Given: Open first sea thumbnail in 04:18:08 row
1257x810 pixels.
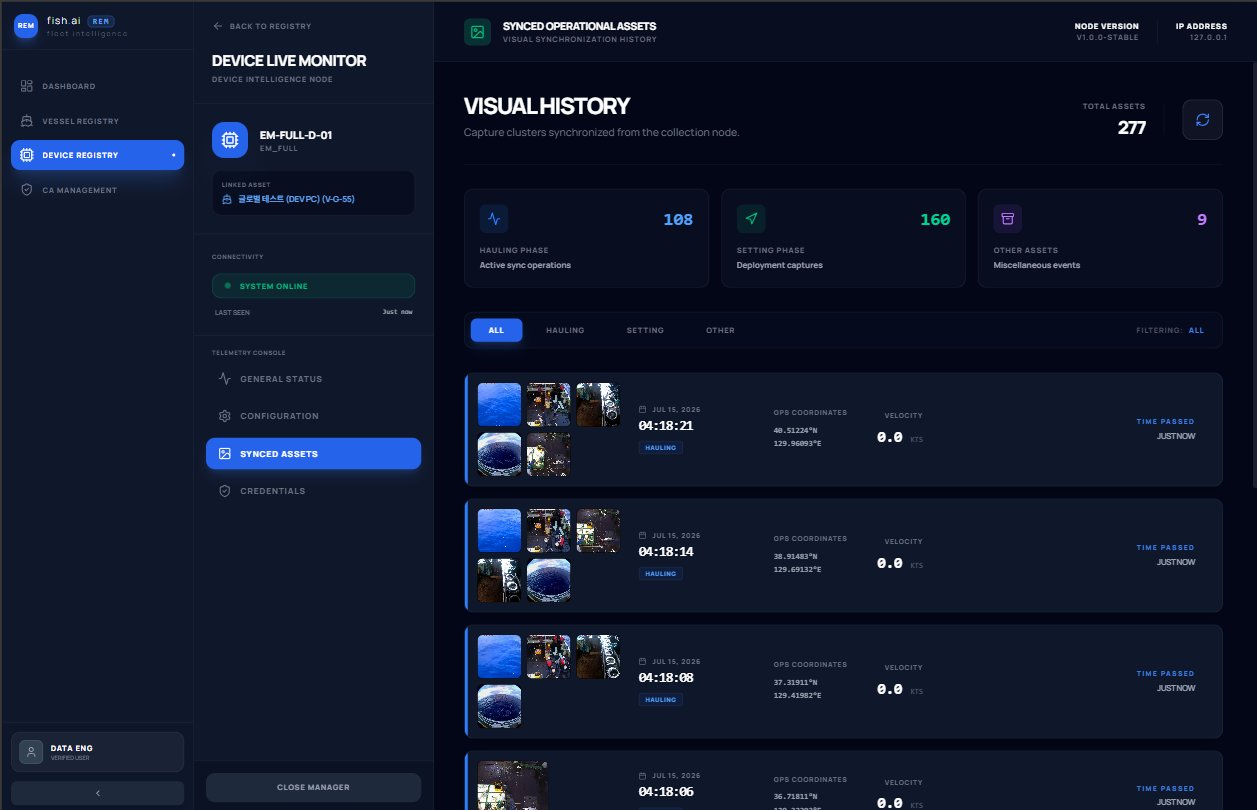Looking at the screenshot, I should (x=499, y=657).
